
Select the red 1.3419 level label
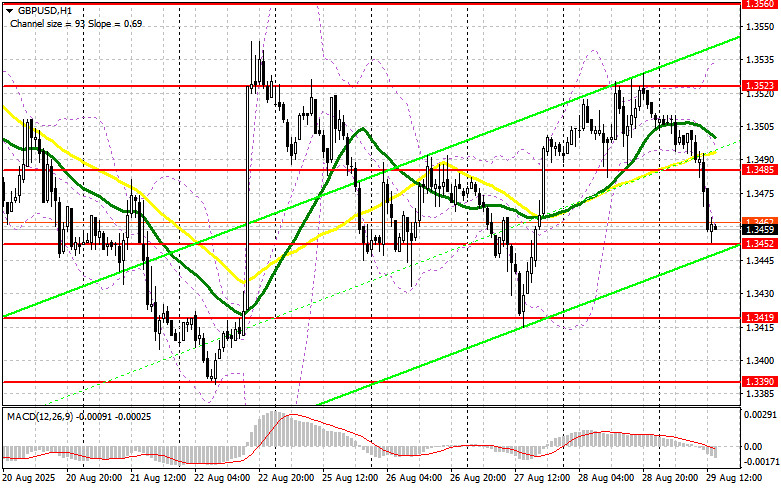click(x=760, y=317)
